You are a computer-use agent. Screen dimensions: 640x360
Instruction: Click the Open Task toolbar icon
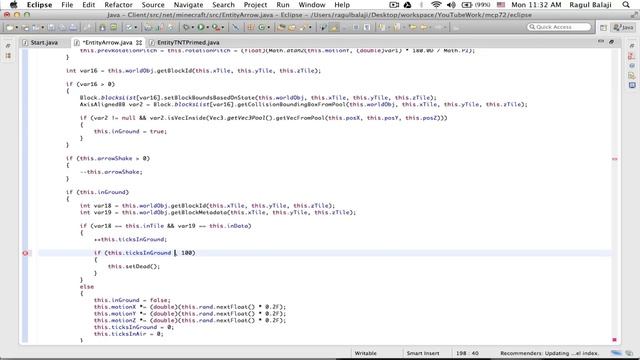pos(292,27)
